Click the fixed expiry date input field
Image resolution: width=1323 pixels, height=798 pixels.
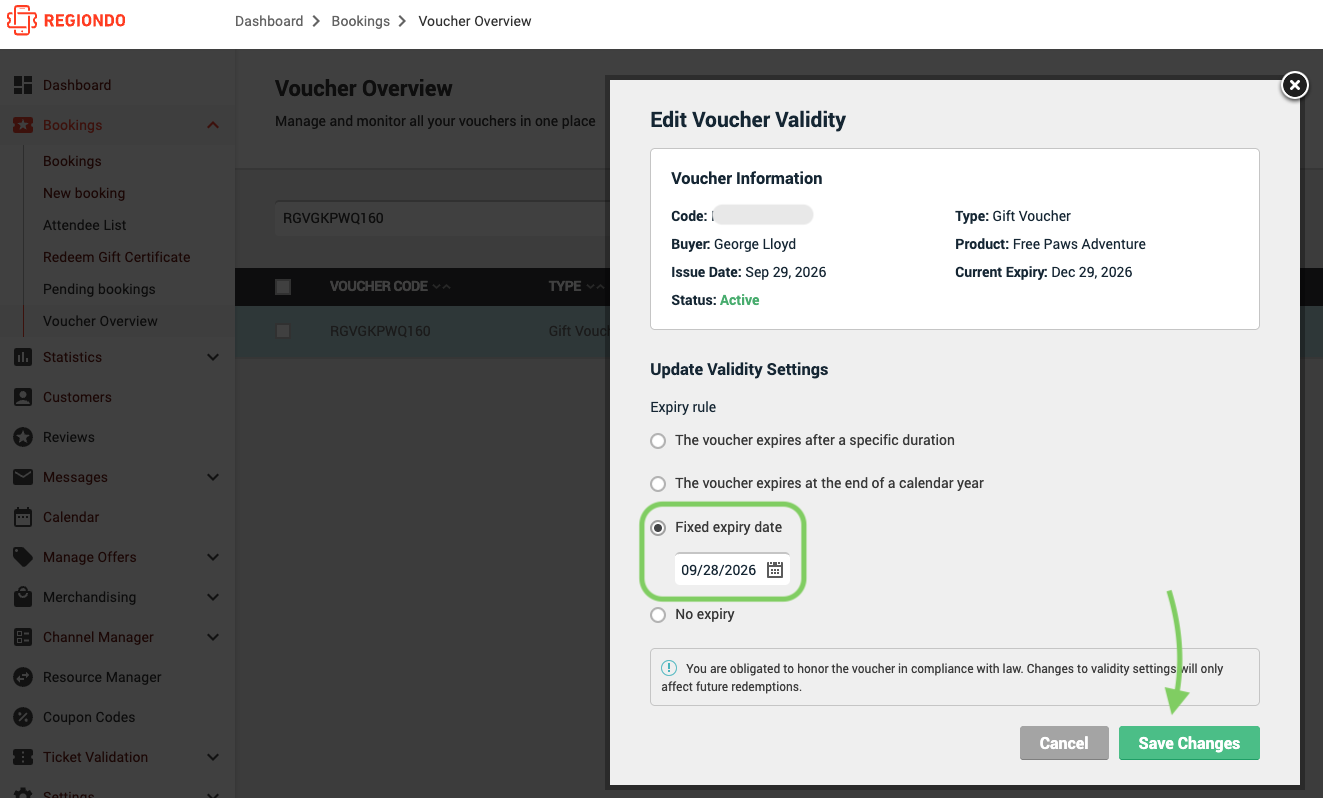732,570
